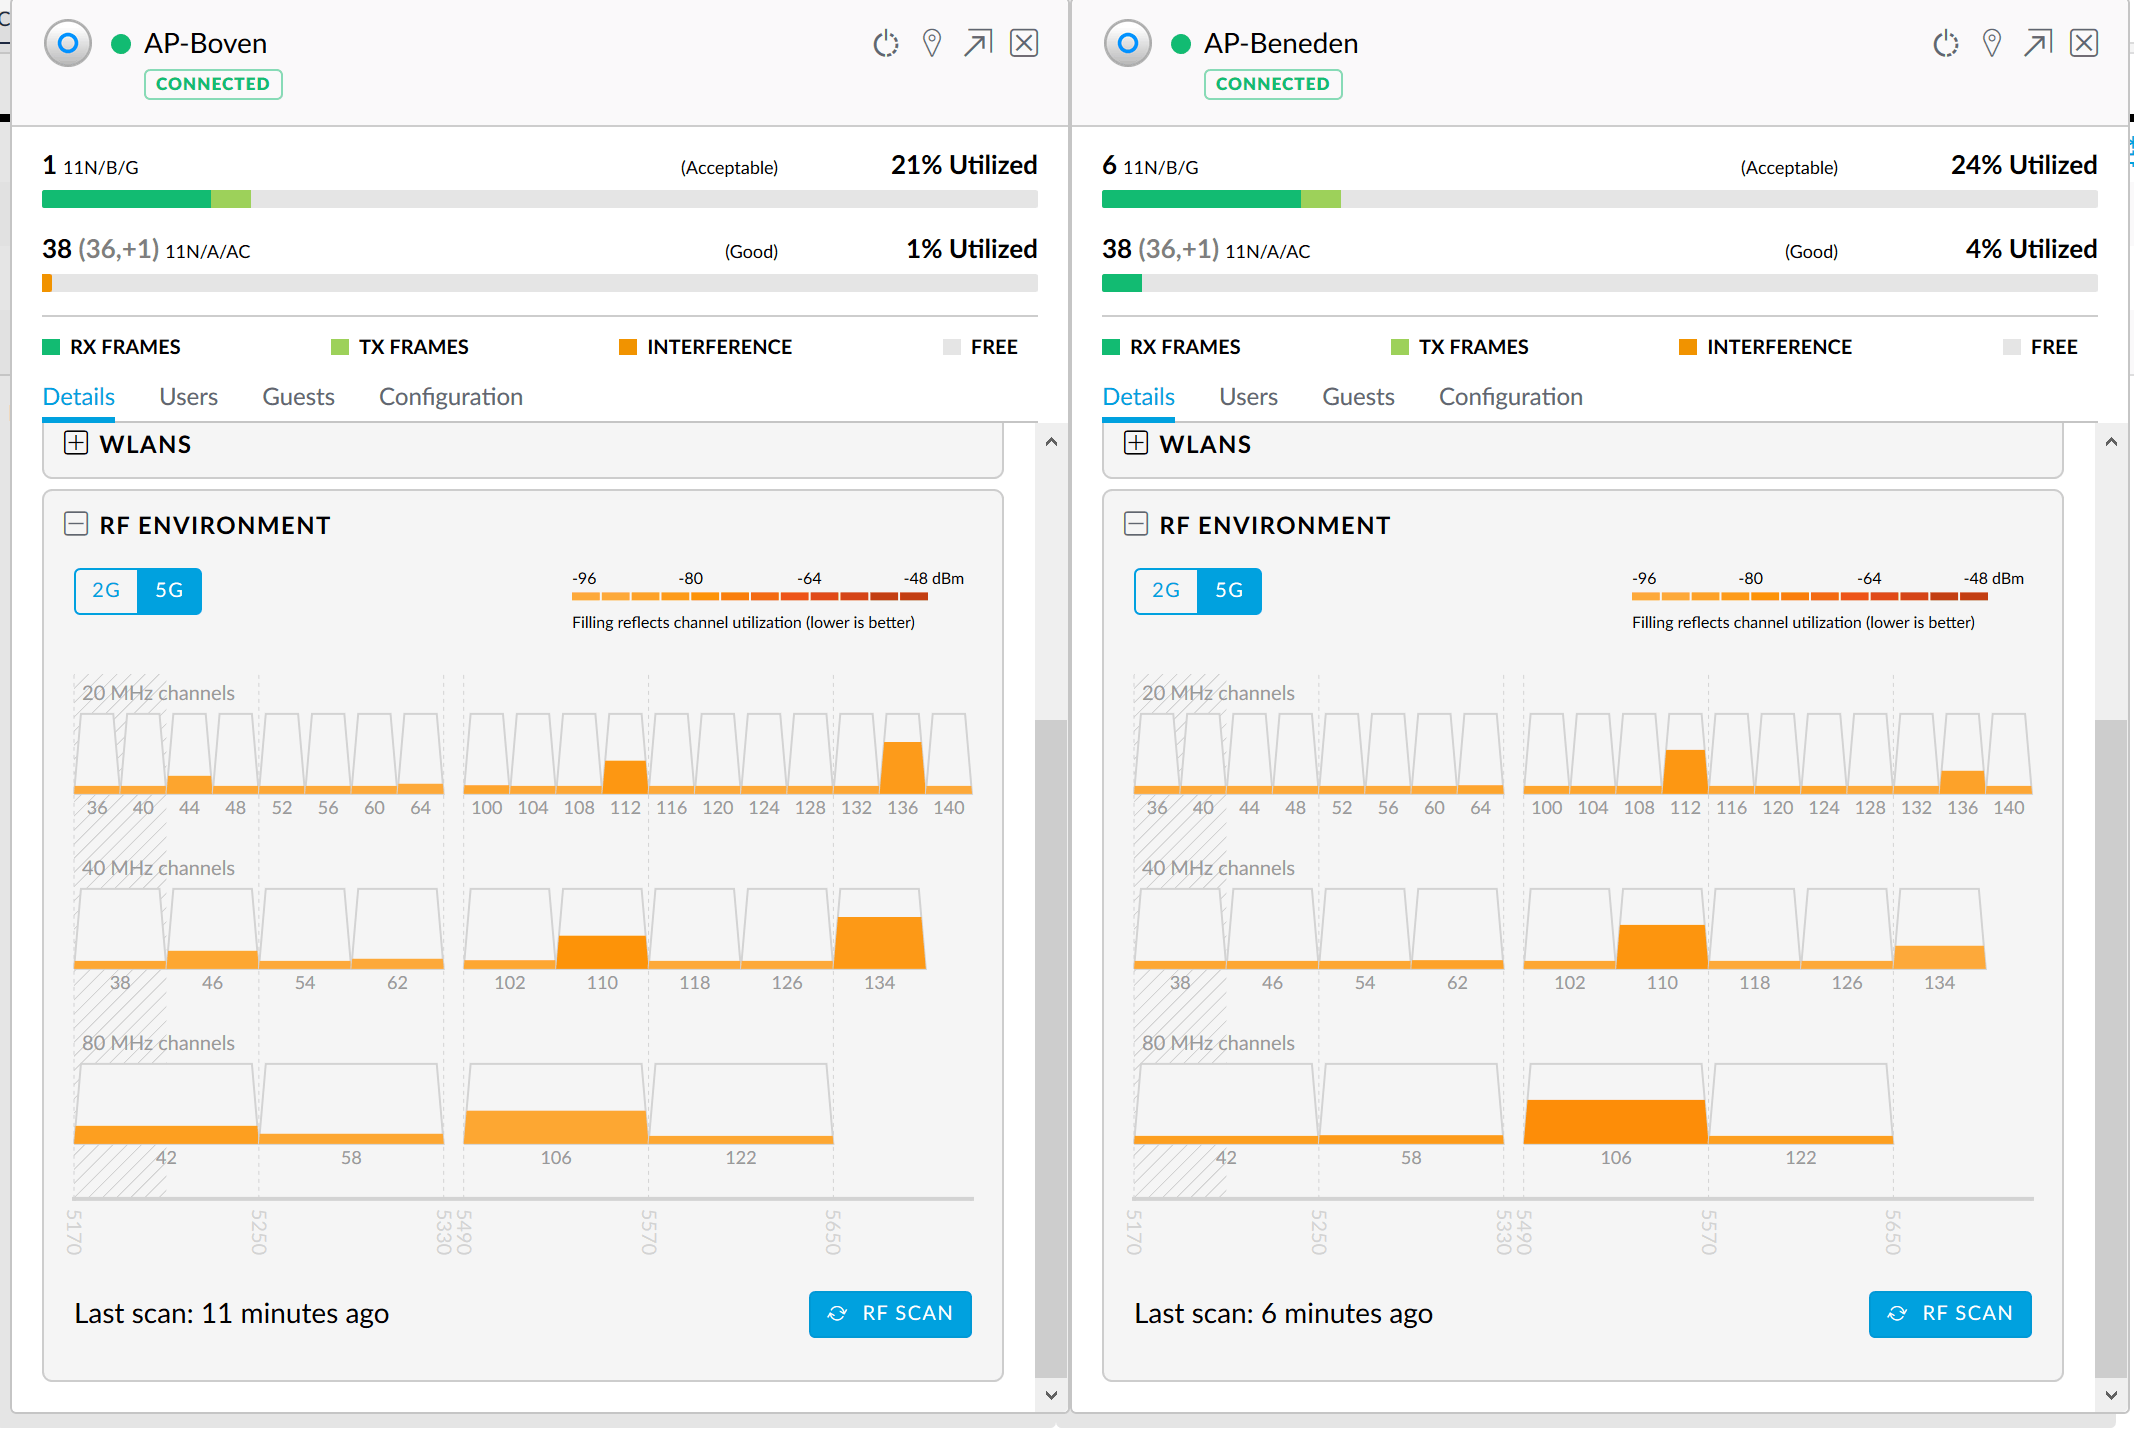Close the AP-Beneden properties panel
2134x1431 pixels.
(2084, 44)
